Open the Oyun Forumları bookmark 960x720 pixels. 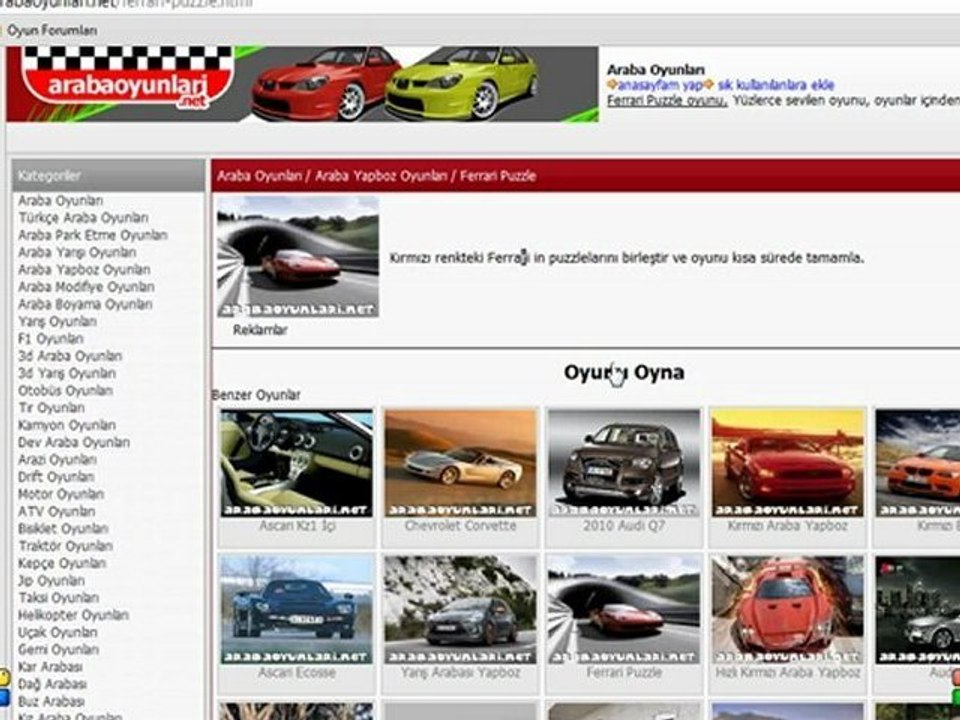point(52,30)
